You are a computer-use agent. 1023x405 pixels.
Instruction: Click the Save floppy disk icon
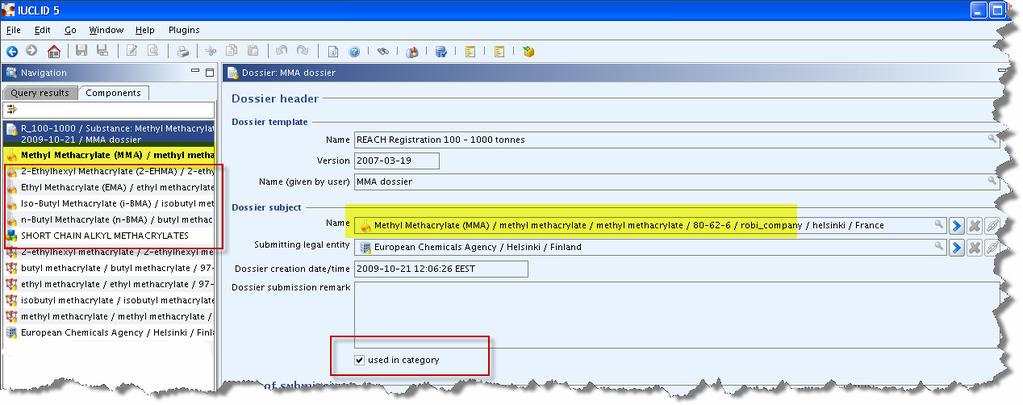coord(82,52)
